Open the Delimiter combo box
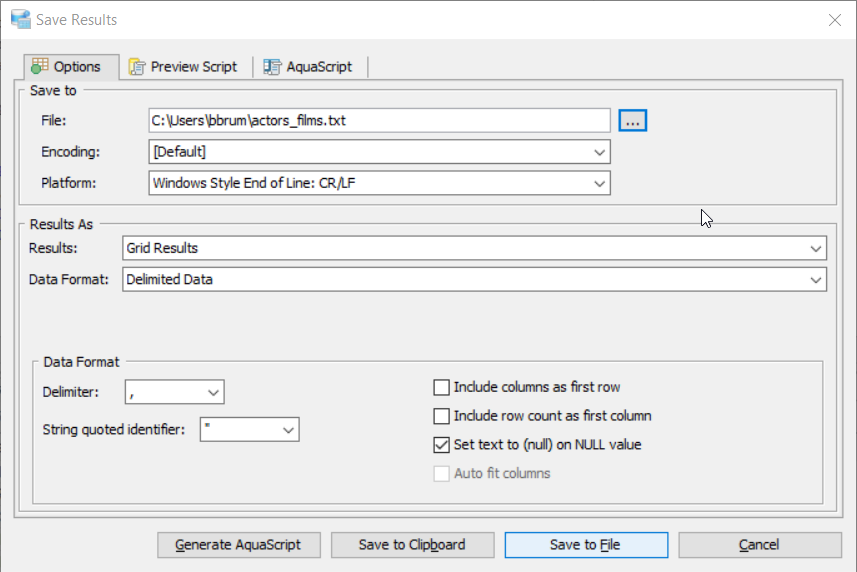This screenshot has width=857, height=572. coord(213,392)
